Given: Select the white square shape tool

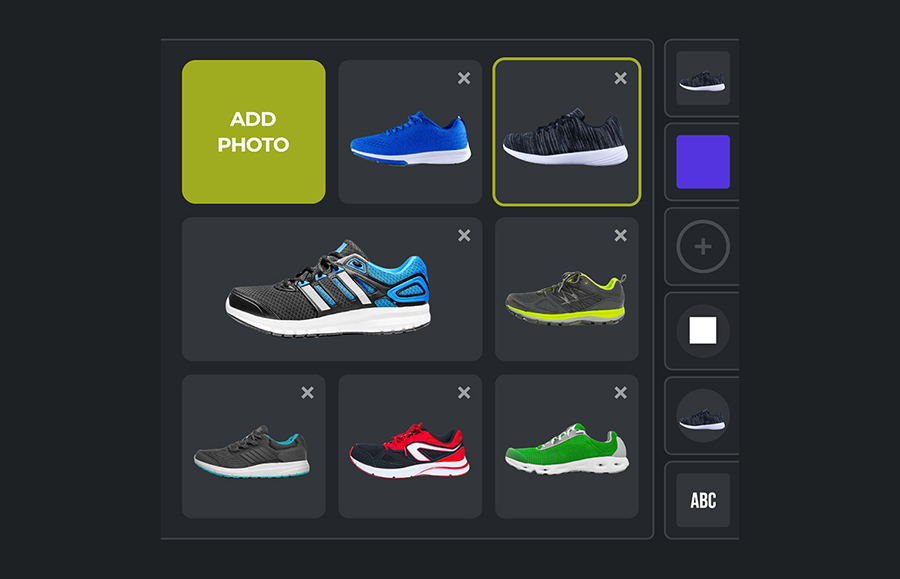Looking at the screenshot, I should 703,331.
